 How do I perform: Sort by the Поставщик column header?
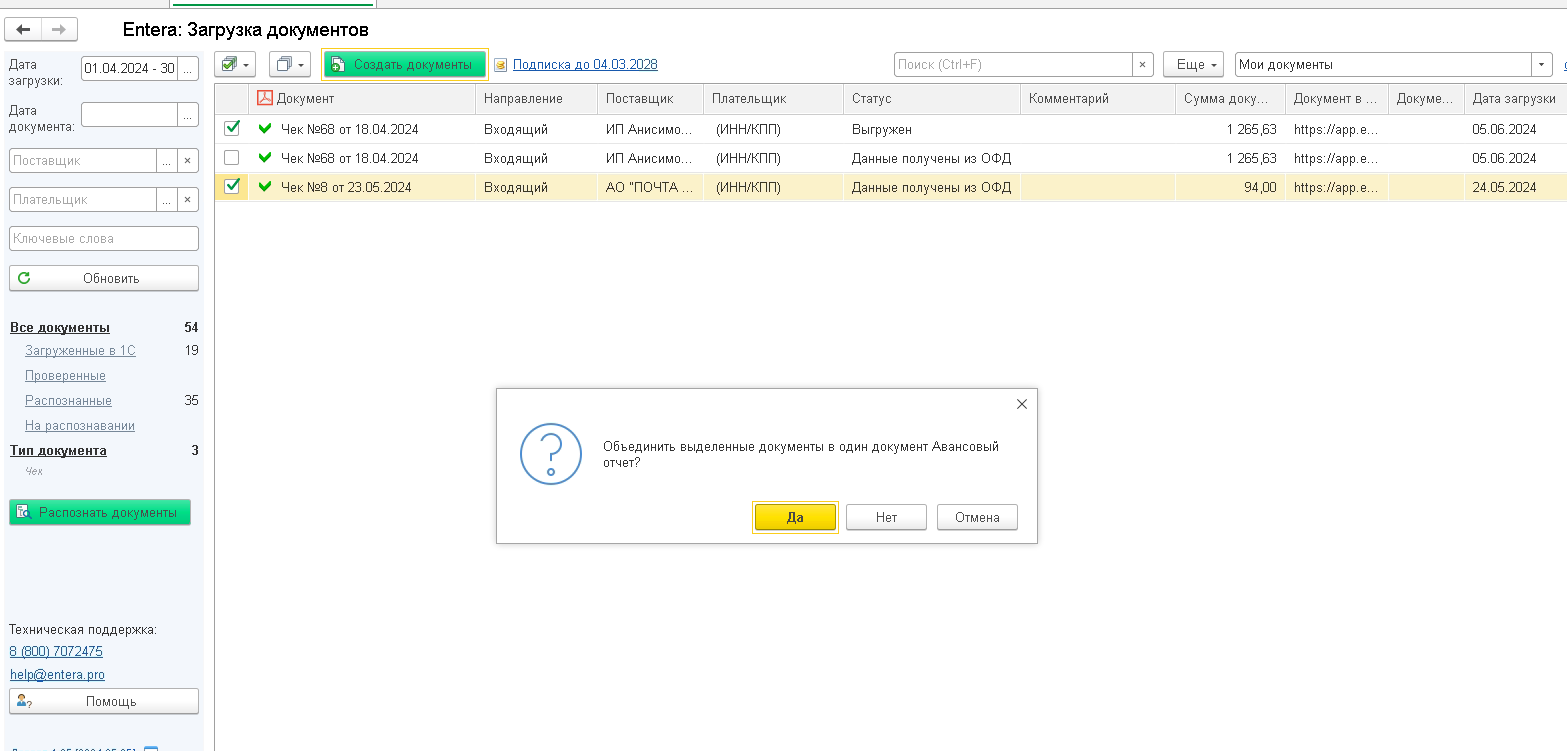(x=651, y=99)
